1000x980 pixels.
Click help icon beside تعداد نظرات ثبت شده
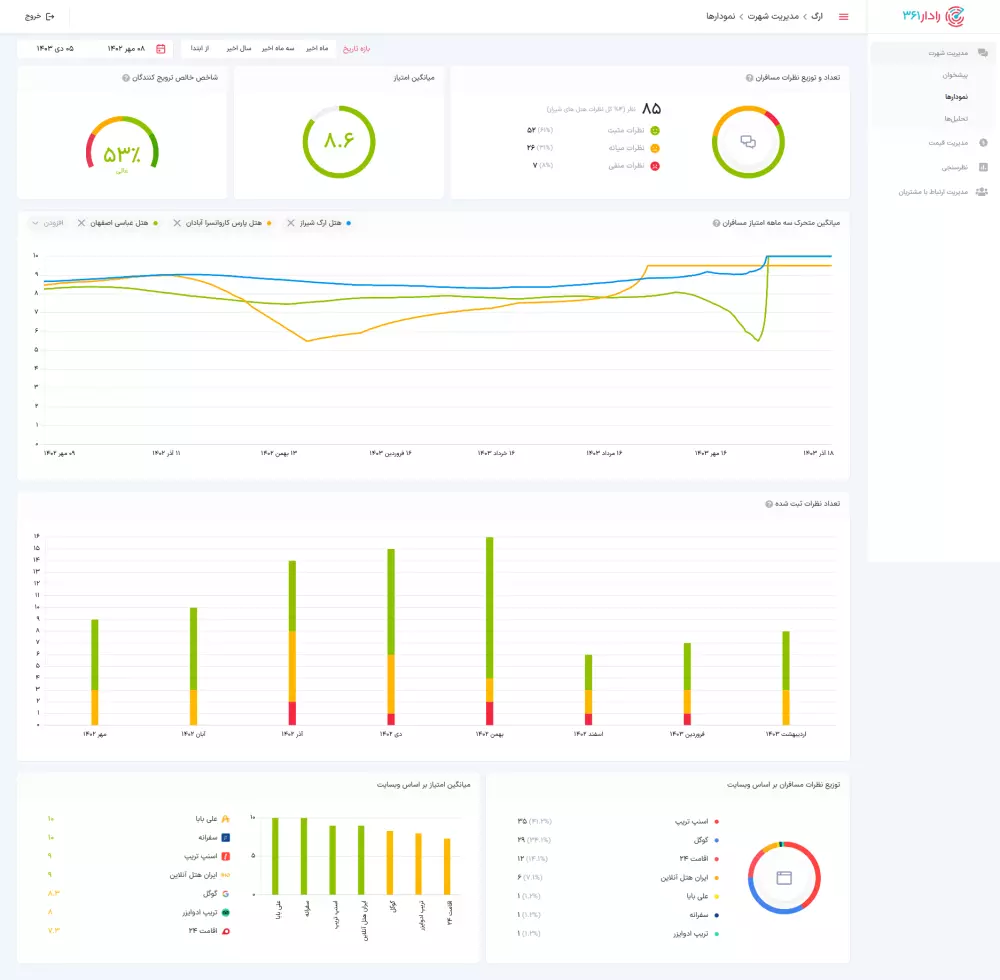(x=769, y=504)
